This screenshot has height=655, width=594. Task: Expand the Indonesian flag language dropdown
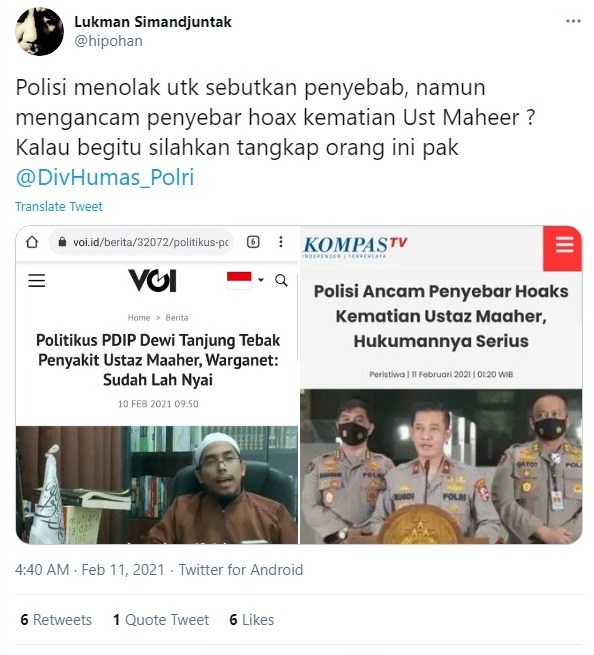[x=245, y=280]
